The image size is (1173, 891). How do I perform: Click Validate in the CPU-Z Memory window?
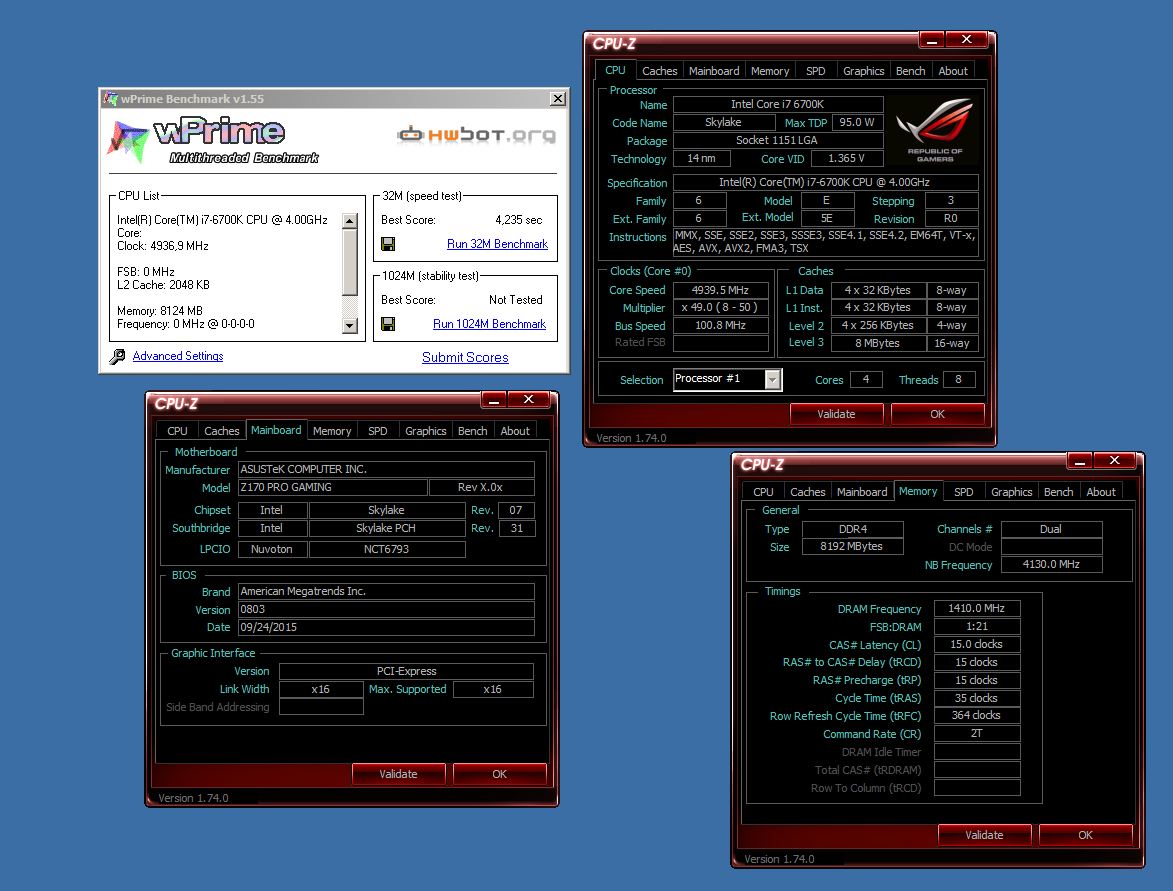[984, 835]
